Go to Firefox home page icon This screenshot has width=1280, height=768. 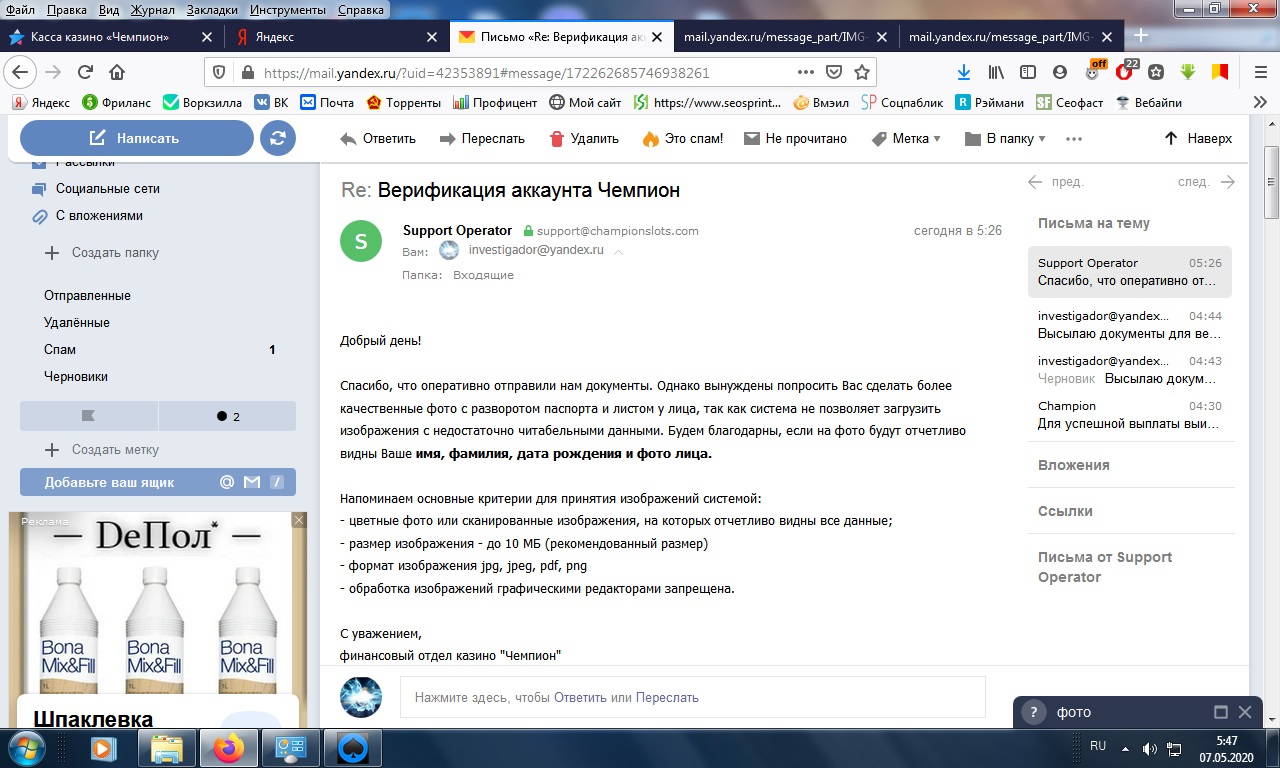click(x=117, y=72)
